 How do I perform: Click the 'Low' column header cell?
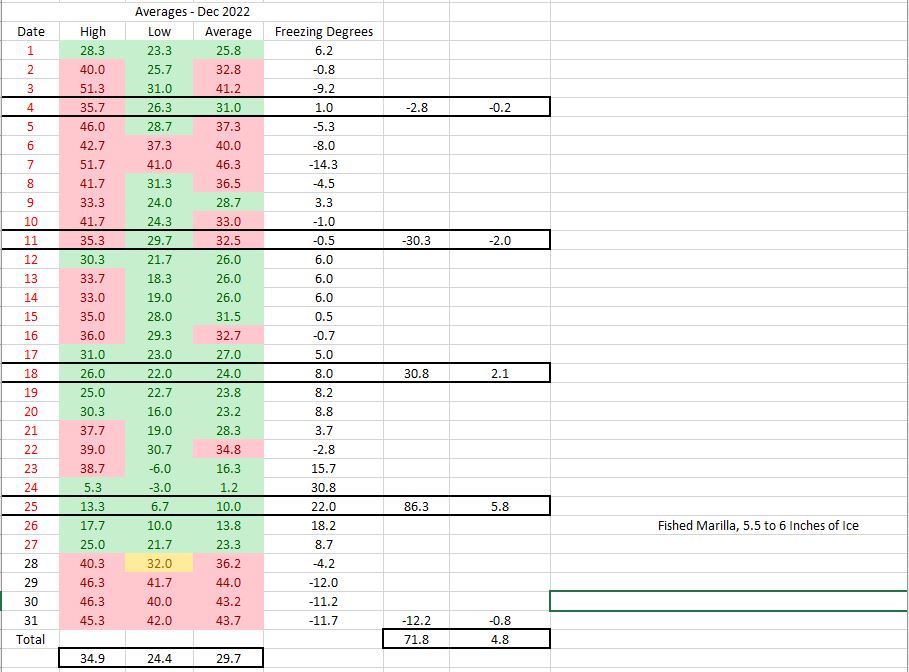[159, 31]
